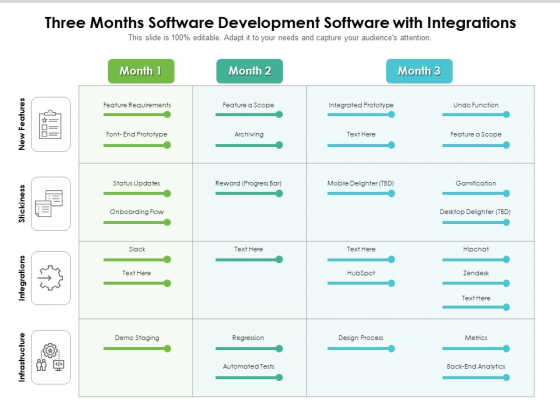The image size is (560, 420).
Task: Click the progress bar under Back-End Analytics
Action: [476, 378]
